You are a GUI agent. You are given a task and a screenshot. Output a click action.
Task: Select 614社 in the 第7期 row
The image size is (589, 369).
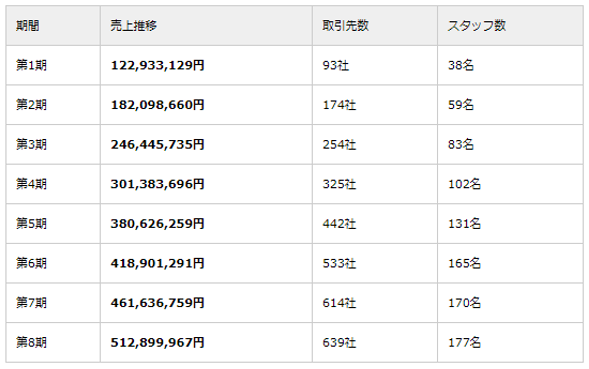(x=339, y=303)
